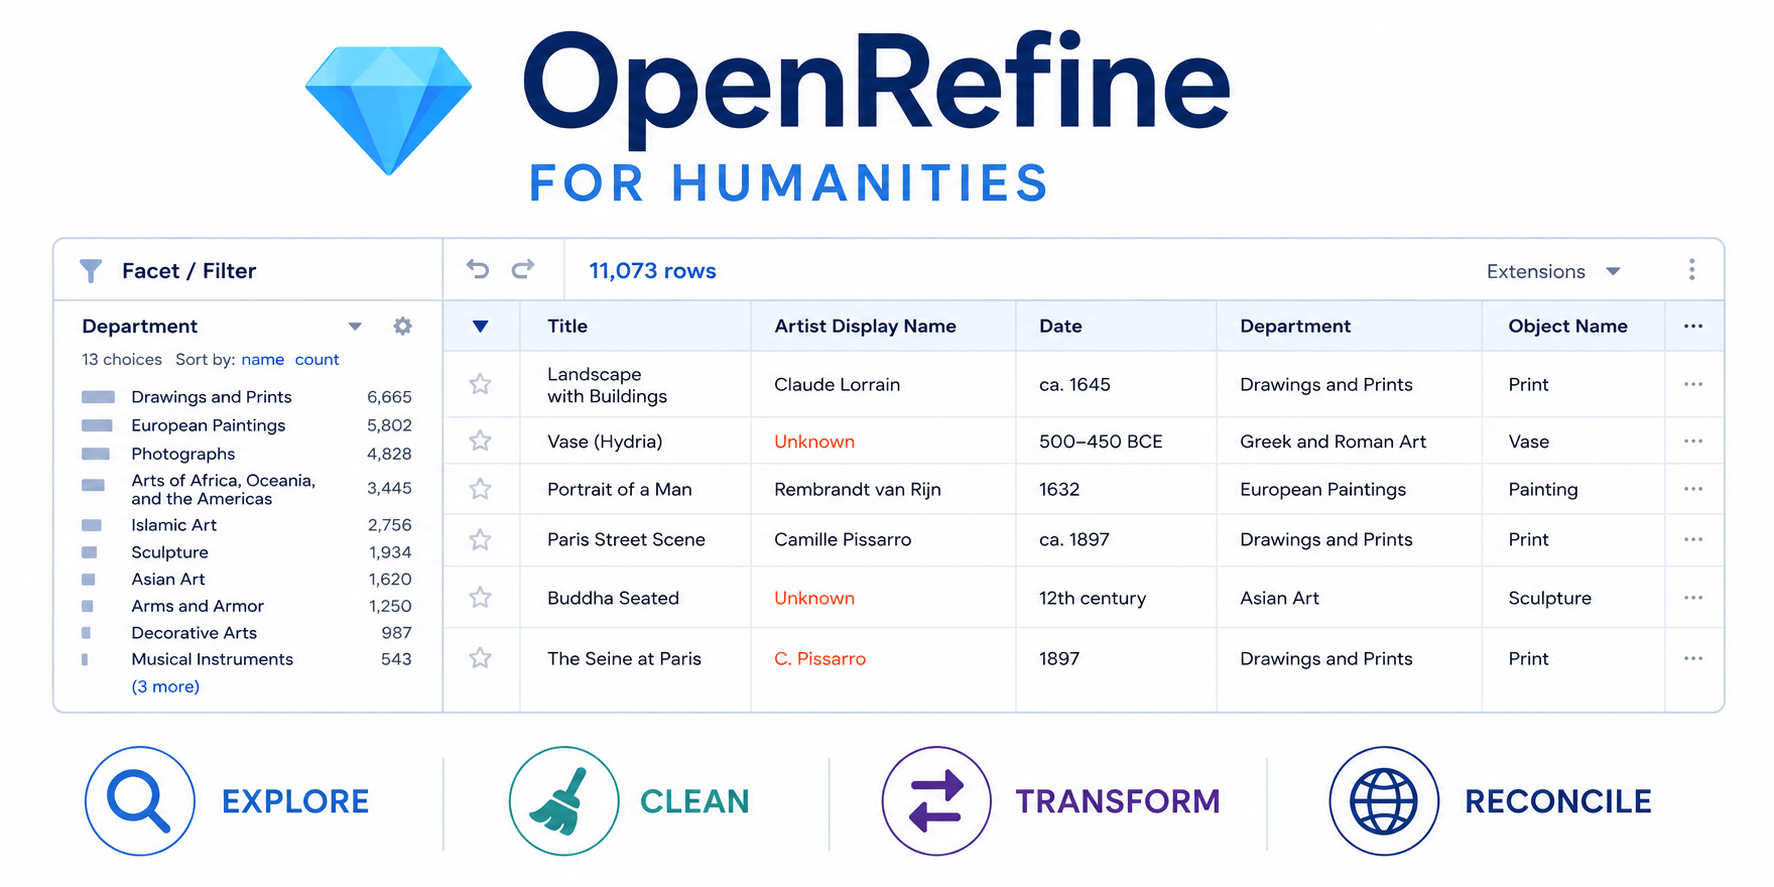
Task: Select Sculpture facet choice
Action: pyautogui.click(x=170, y=552)
